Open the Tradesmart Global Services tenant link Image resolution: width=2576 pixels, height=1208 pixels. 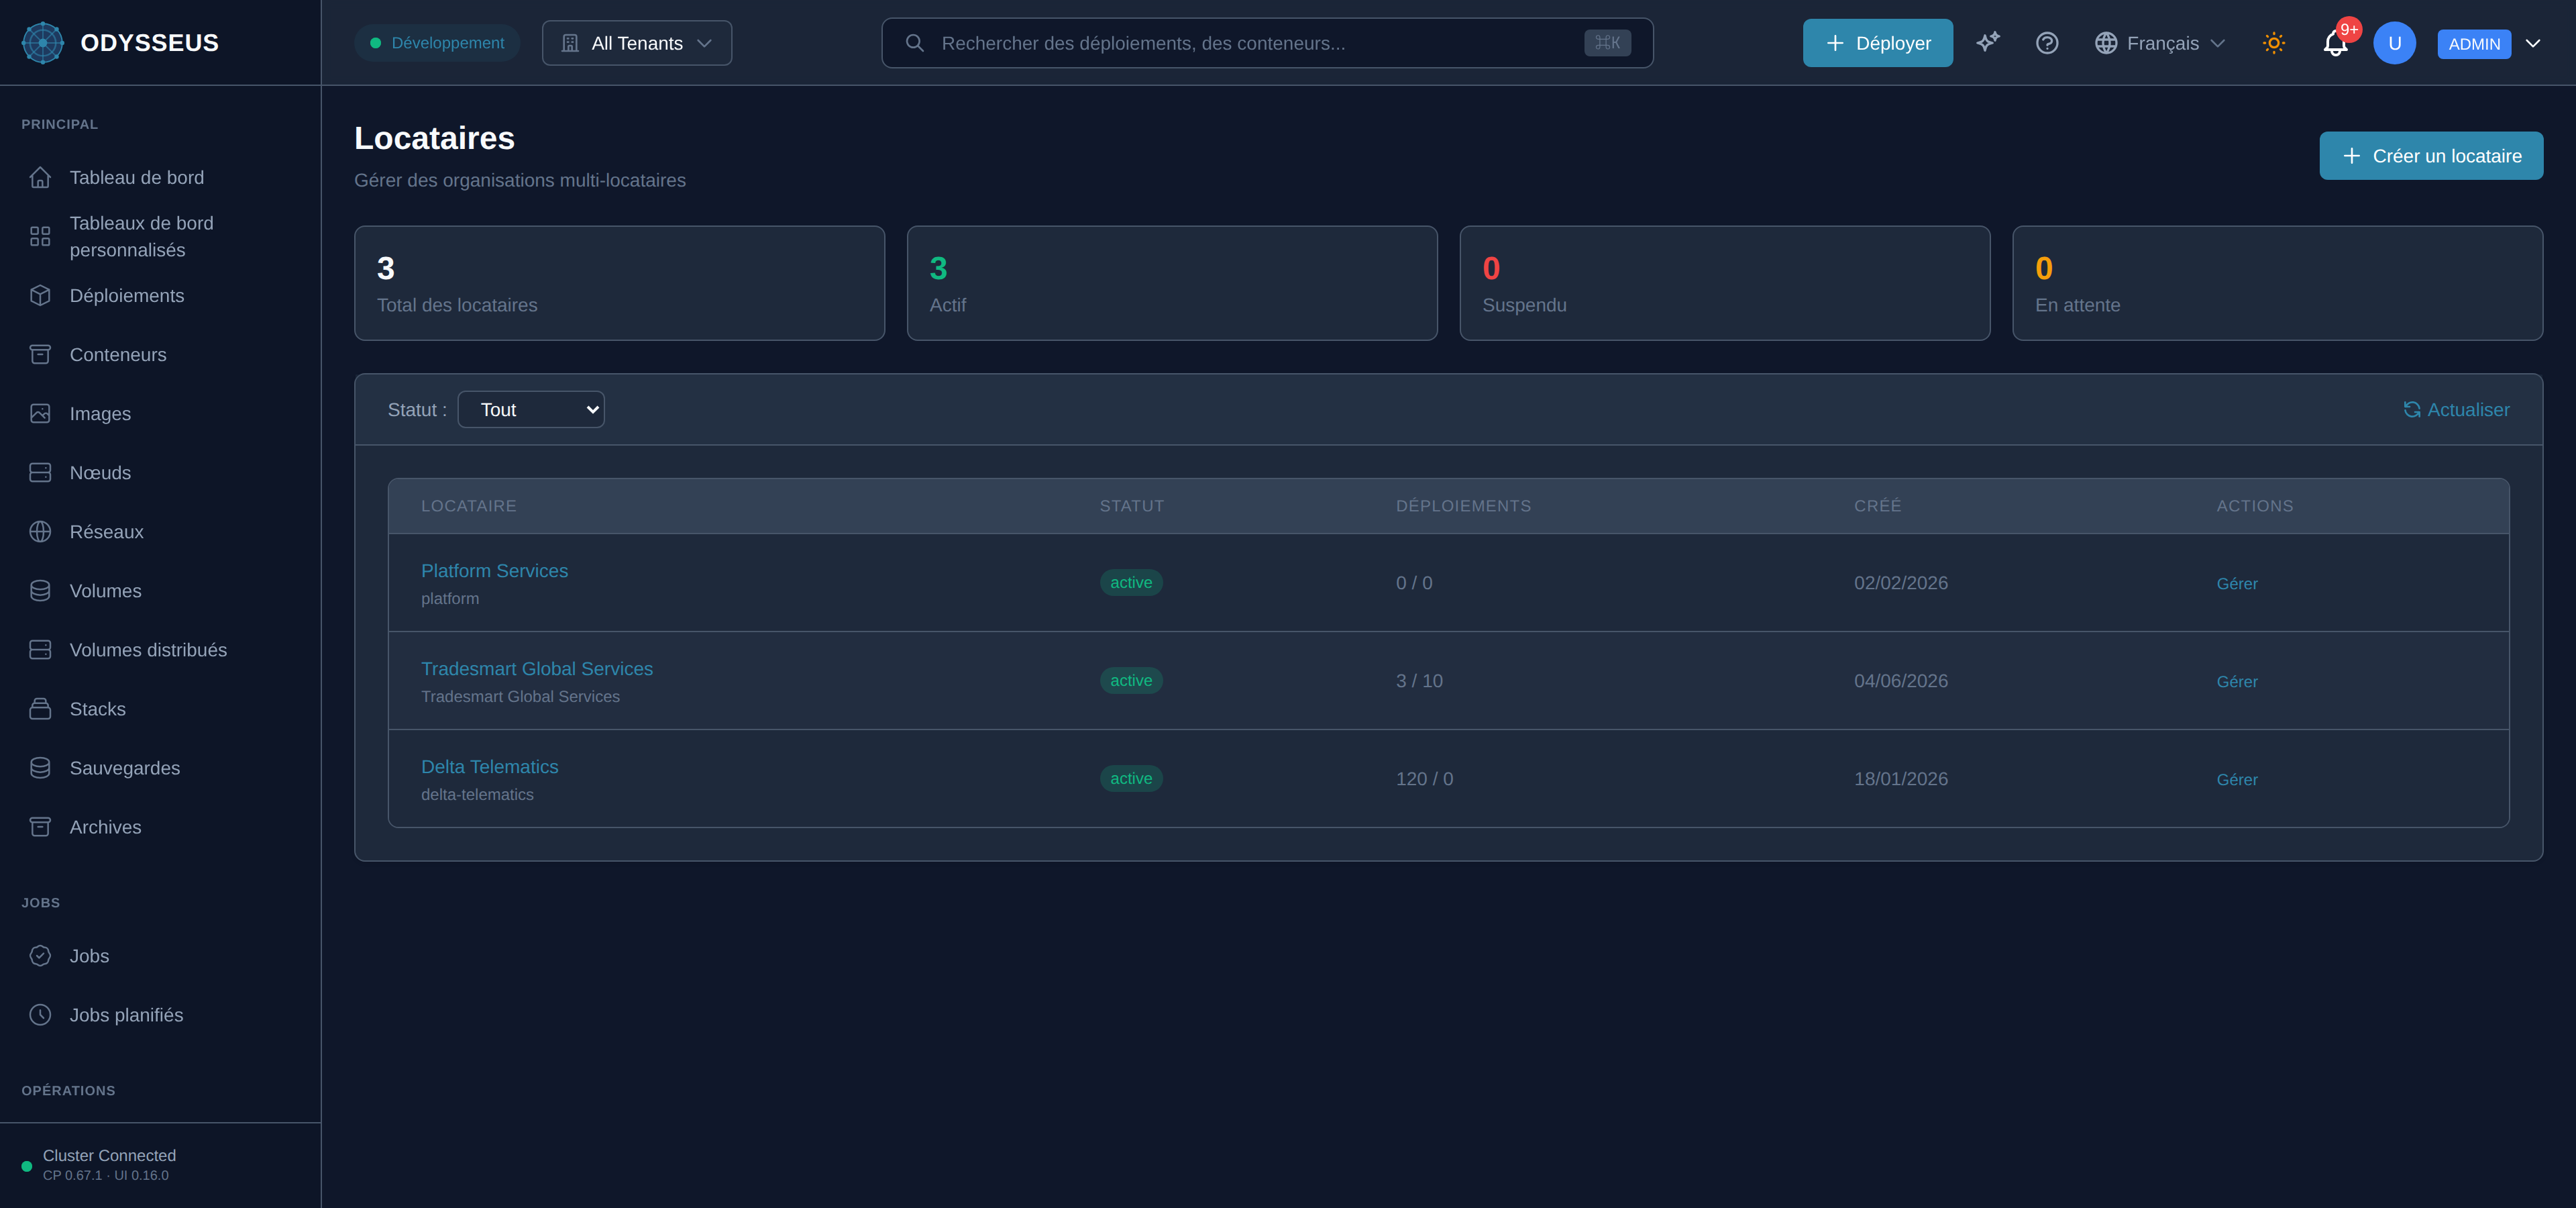[x=537, y=668]
